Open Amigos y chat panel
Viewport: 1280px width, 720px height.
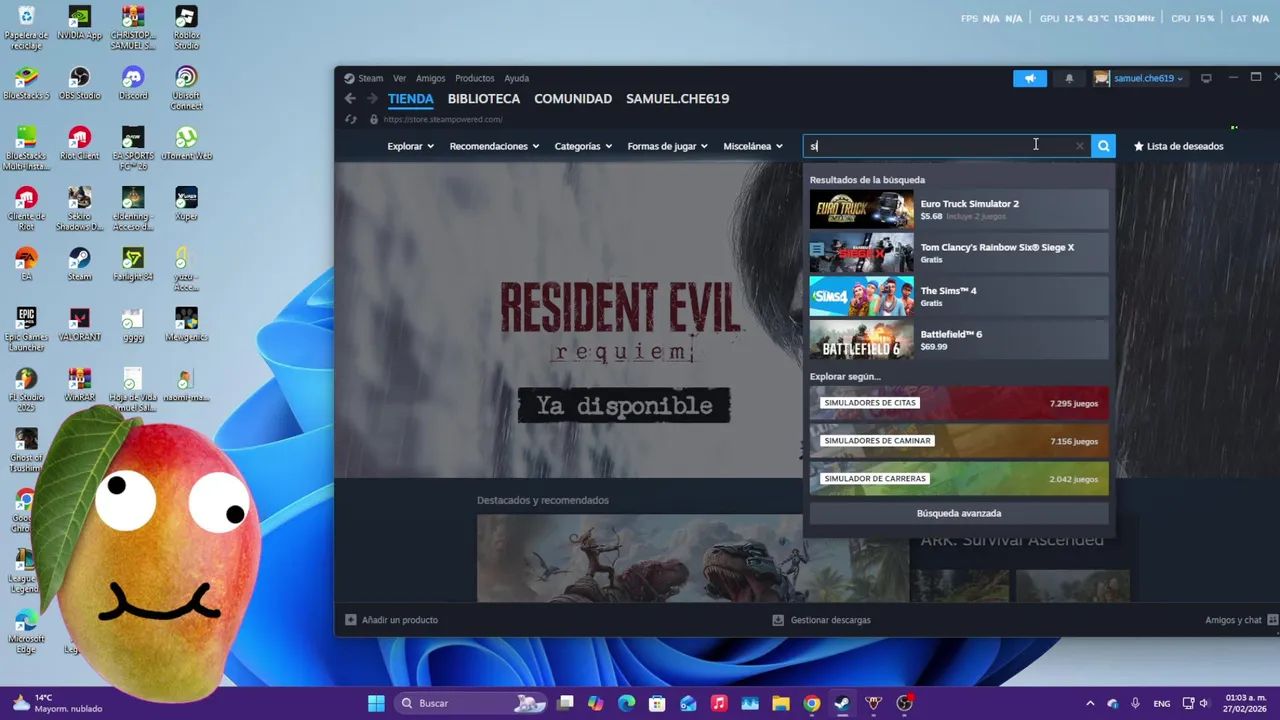click(1241, 620)
